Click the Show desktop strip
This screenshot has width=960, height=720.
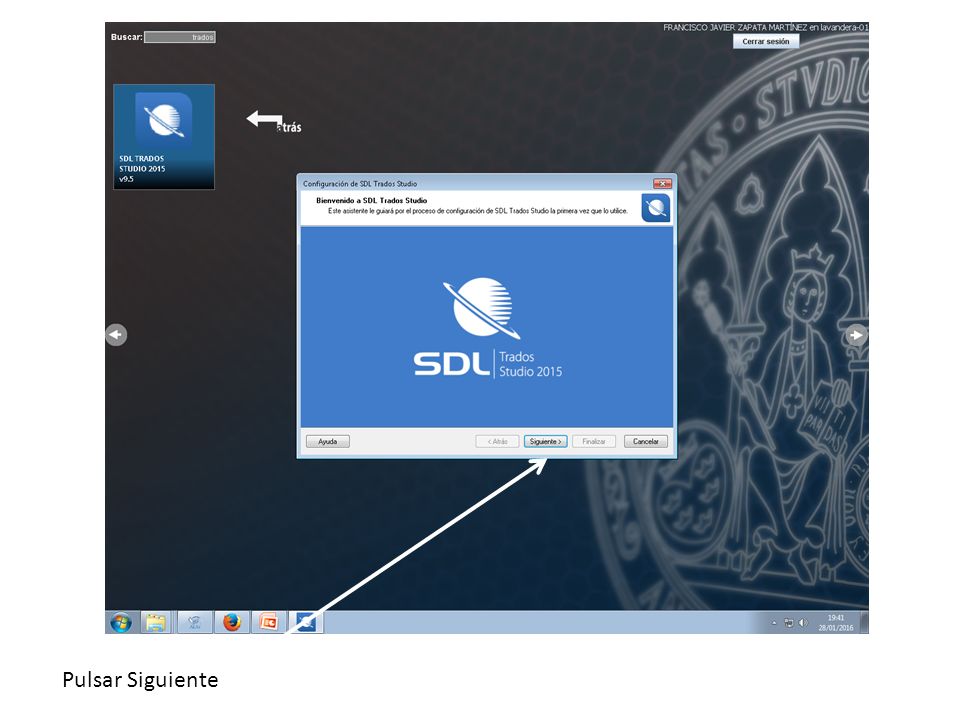(864, 623)
